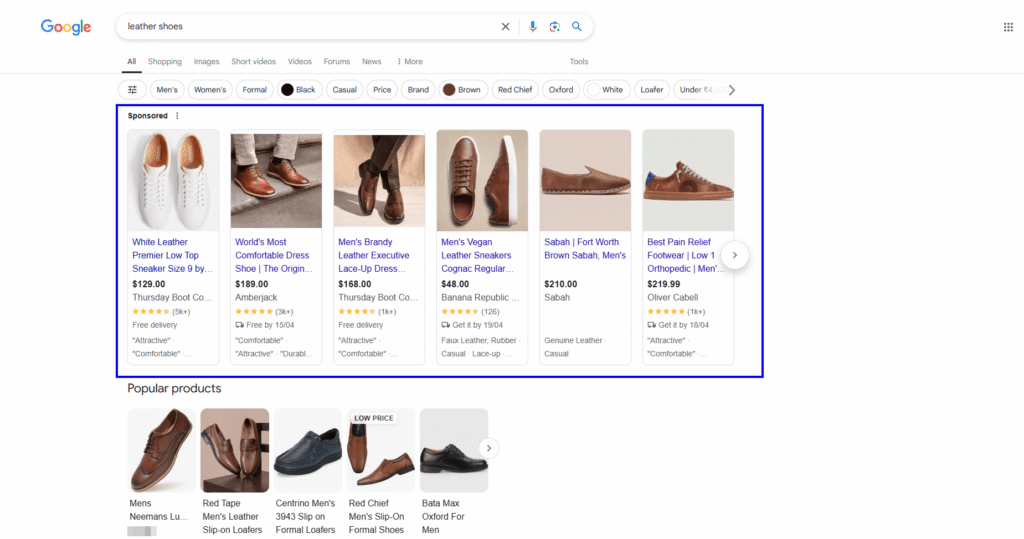Open Best Pain Relief Footwear link
The width and height of the screenshot is (1024, 539).
point(686,255)
